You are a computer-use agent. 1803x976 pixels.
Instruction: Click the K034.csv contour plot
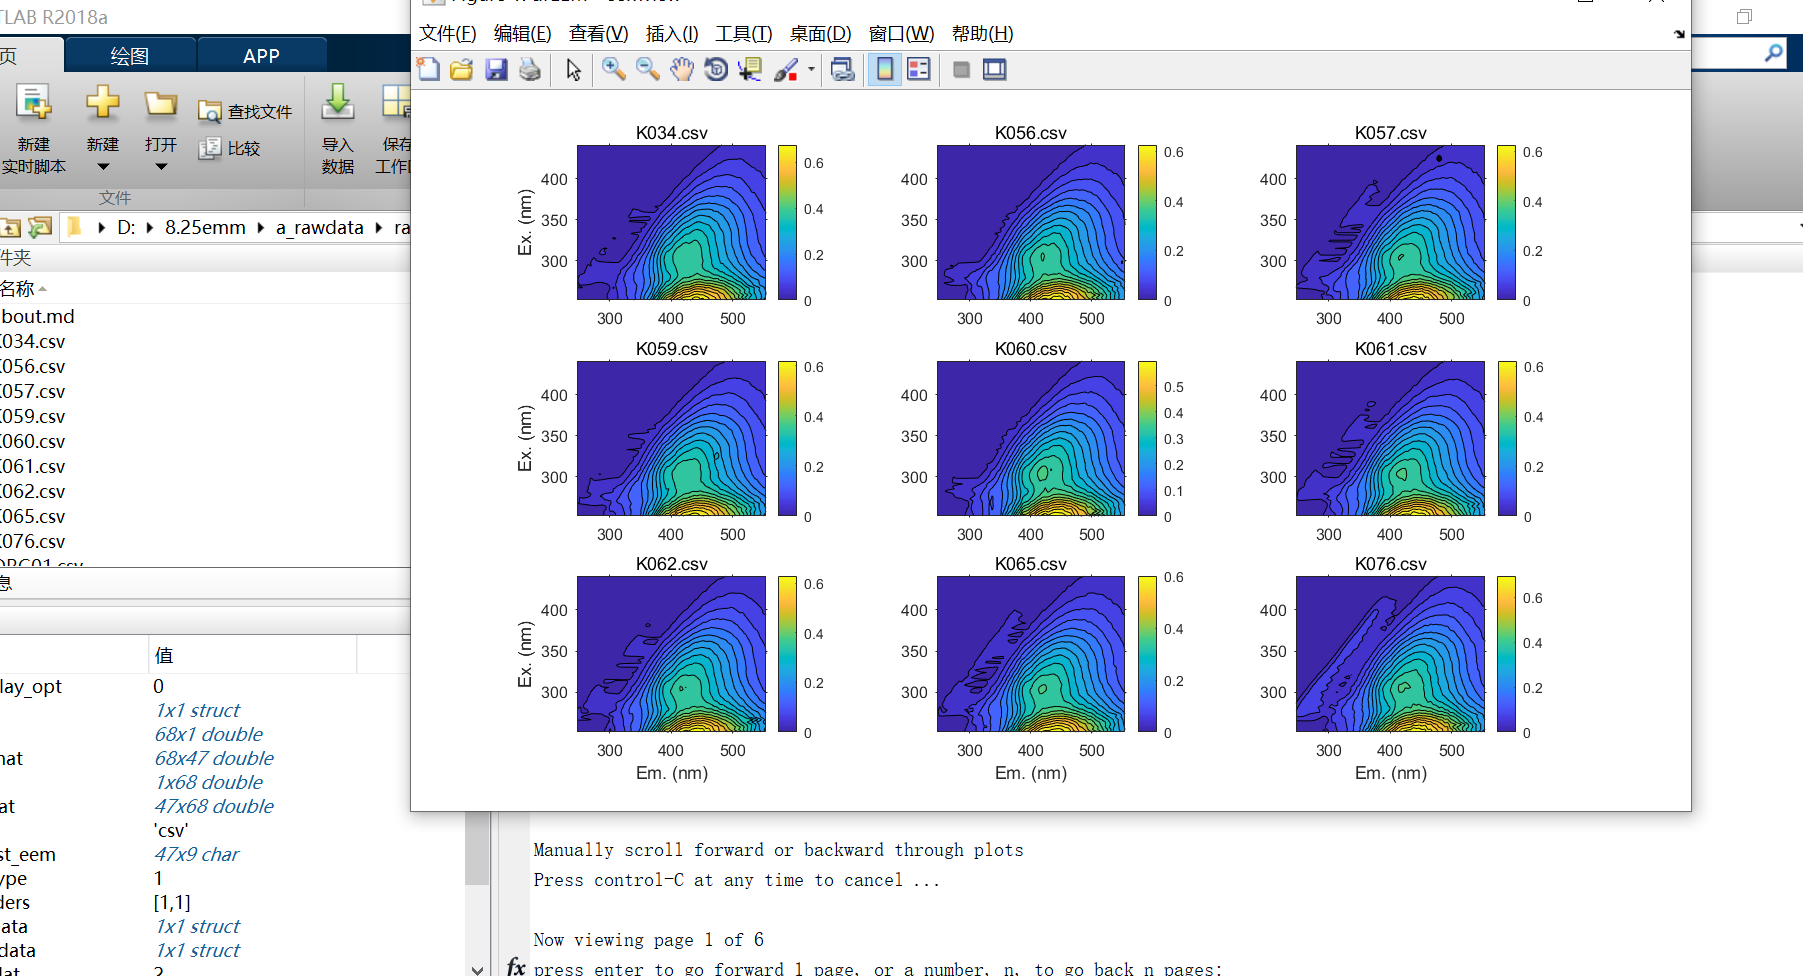[671, 222]
